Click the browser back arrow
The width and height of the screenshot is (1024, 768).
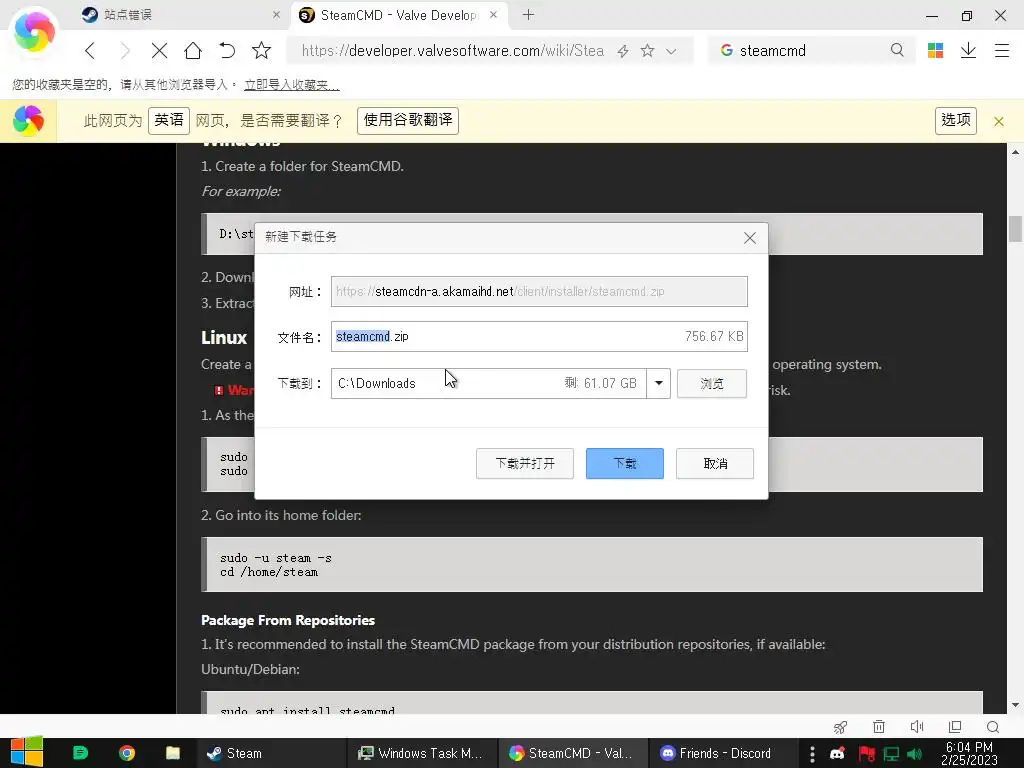coord(90,50)
